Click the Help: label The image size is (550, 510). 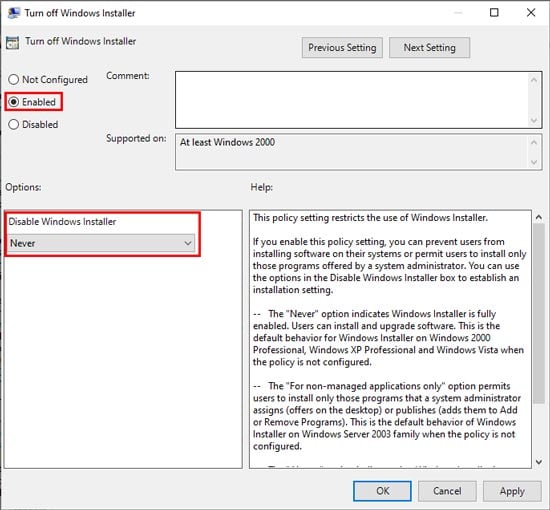(x=261, y=187)
